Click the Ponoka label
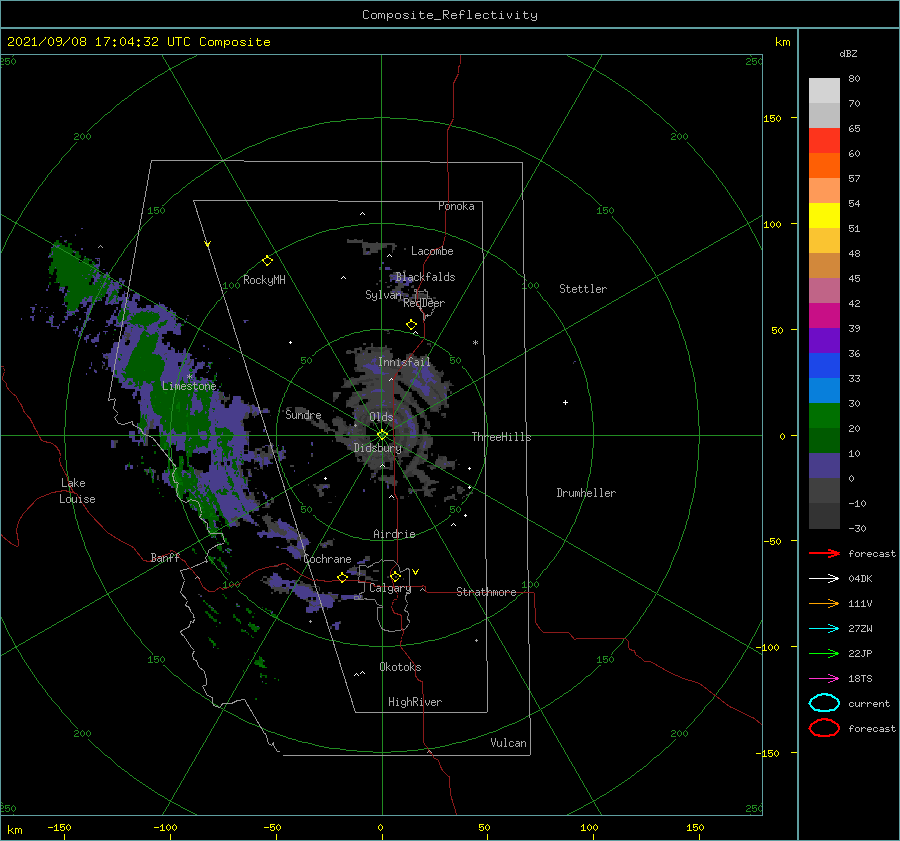 (x=456, y=206)
